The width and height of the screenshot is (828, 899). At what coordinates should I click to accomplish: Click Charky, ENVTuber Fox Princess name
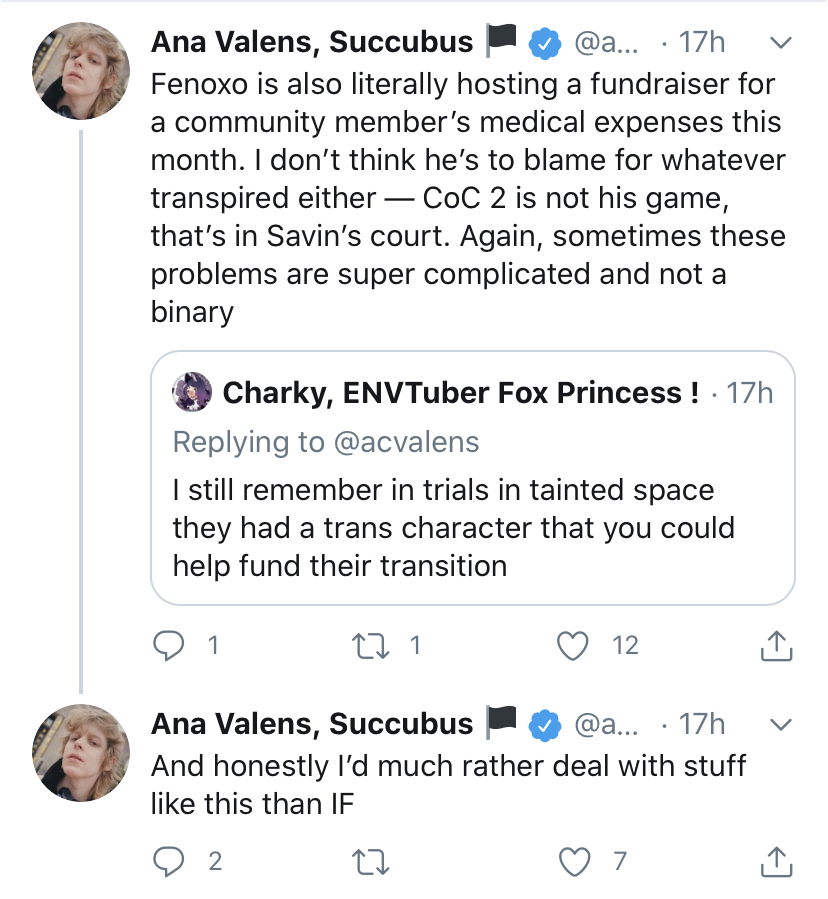[x=460, y=393]
